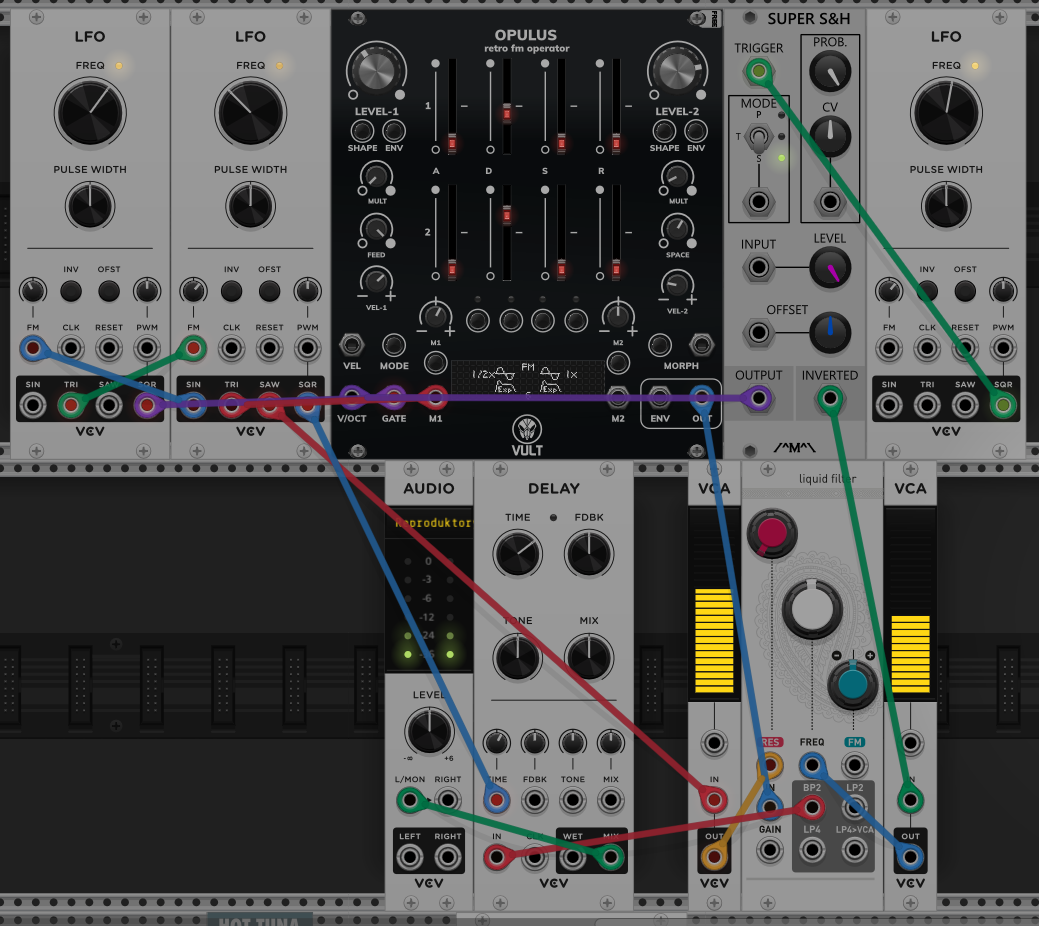Click the Attack slider of Opulus envelope 1
The width and height of the screenshot is (1039, 926).
pyautogui.click(x=452, y=106)
